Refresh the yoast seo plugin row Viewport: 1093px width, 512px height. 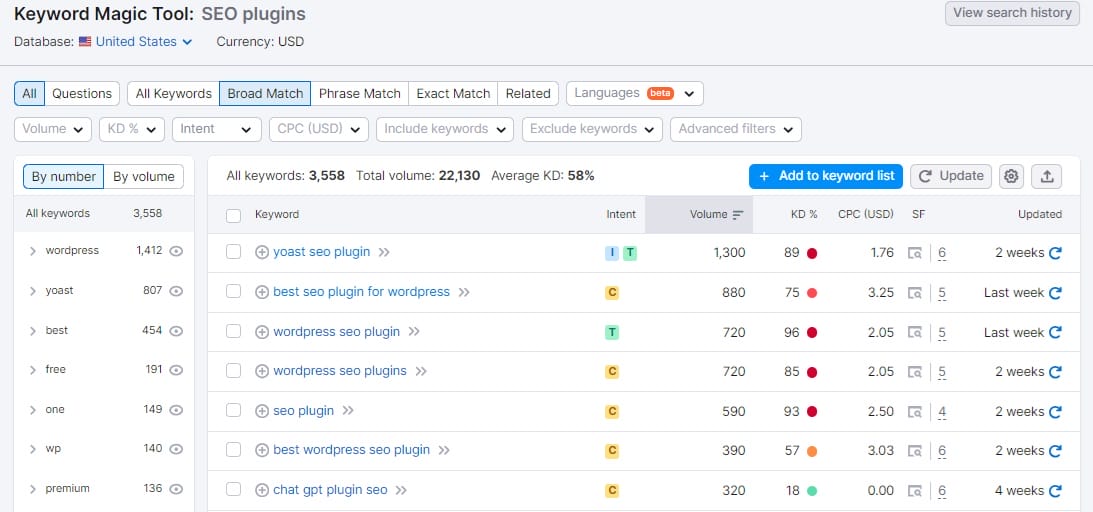1055,253
